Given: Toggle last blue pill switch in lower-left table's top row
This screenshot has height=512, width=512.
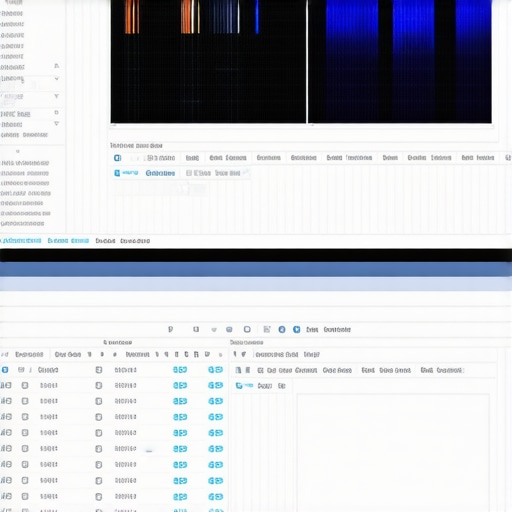Looking at the screenshot, I should click(215, 370).
